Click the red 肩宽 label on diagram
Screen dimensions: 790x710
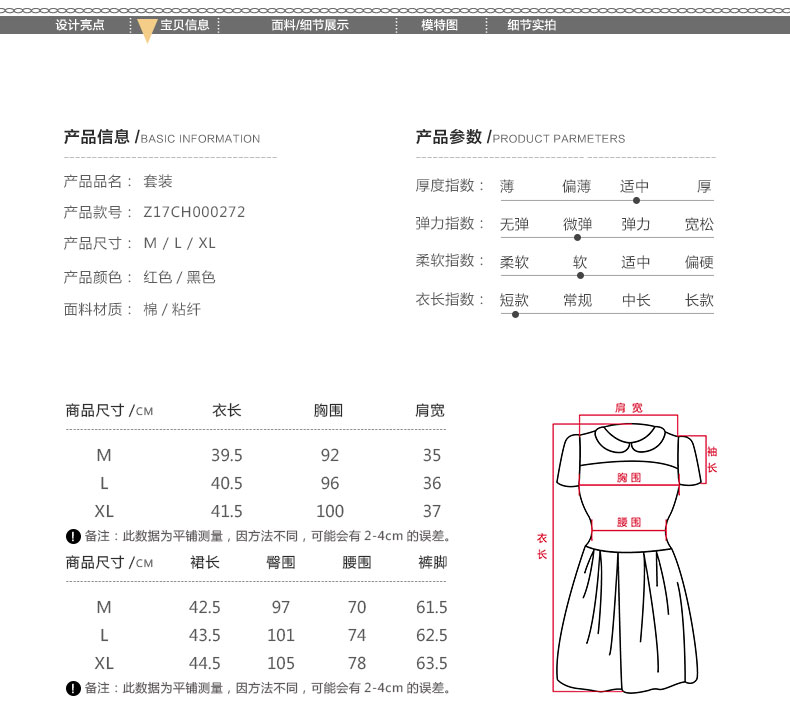[x=629, y=408]
